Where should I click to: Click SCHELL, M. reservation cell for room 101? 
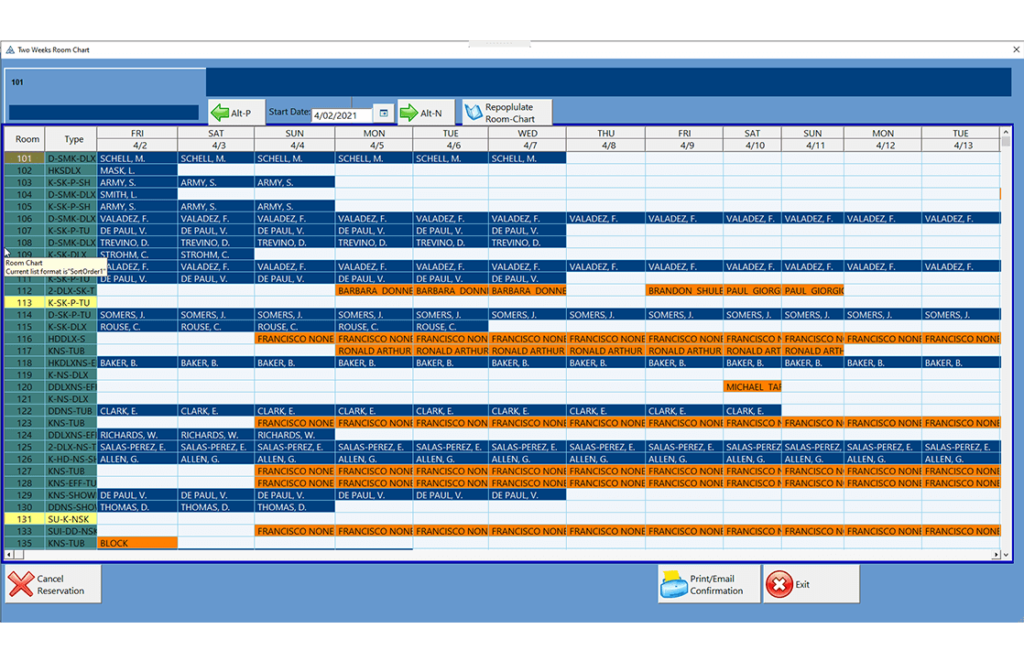(x=136, y=158)
